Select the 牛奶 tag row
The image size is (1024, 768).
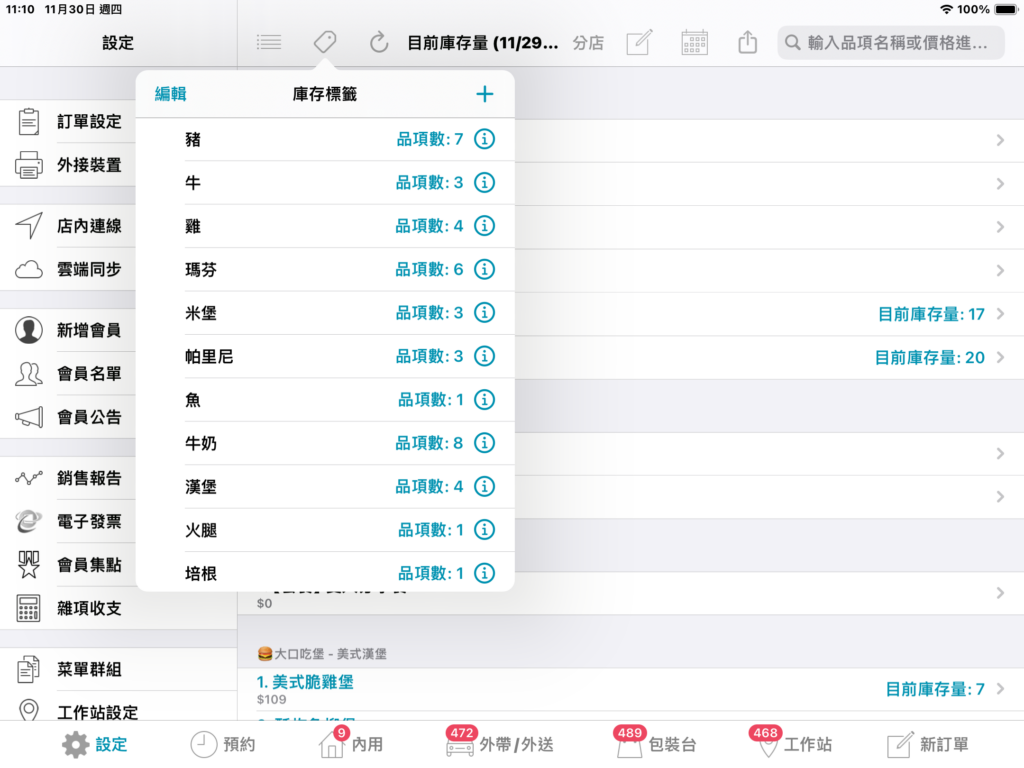[325, 443]
